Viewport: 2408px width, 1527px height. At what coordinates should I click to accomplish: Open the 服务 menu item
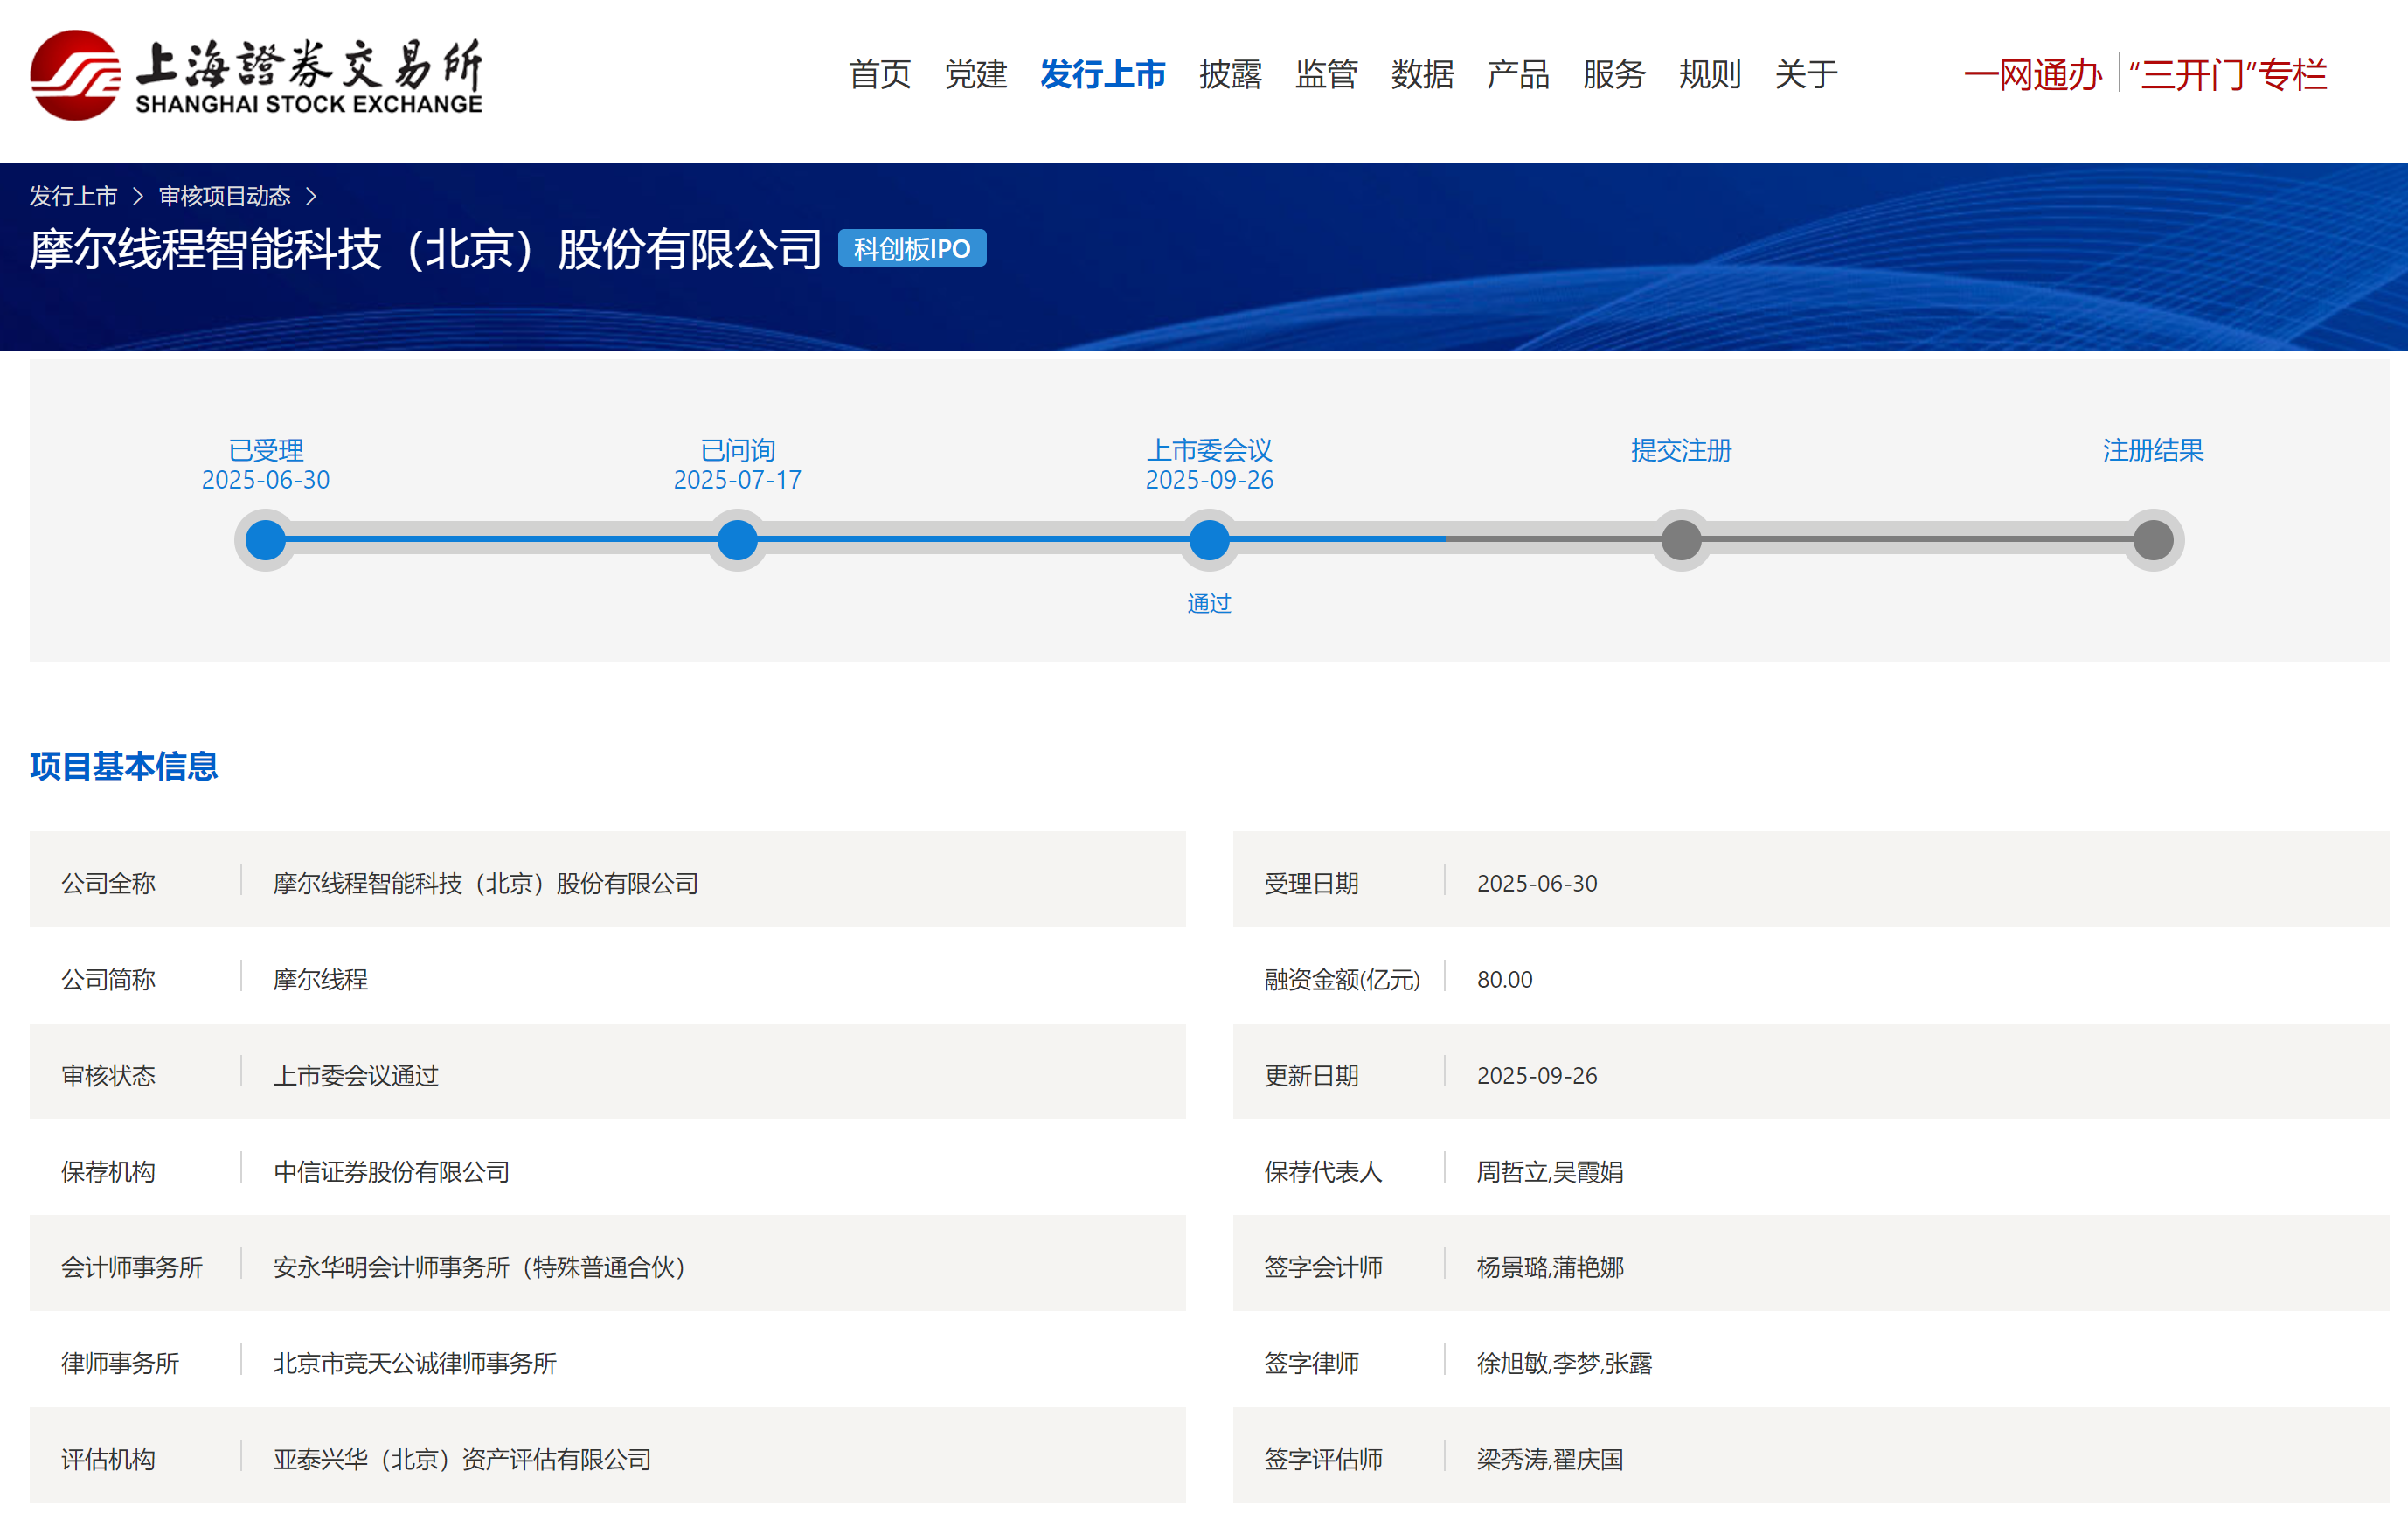point(1613,74)
